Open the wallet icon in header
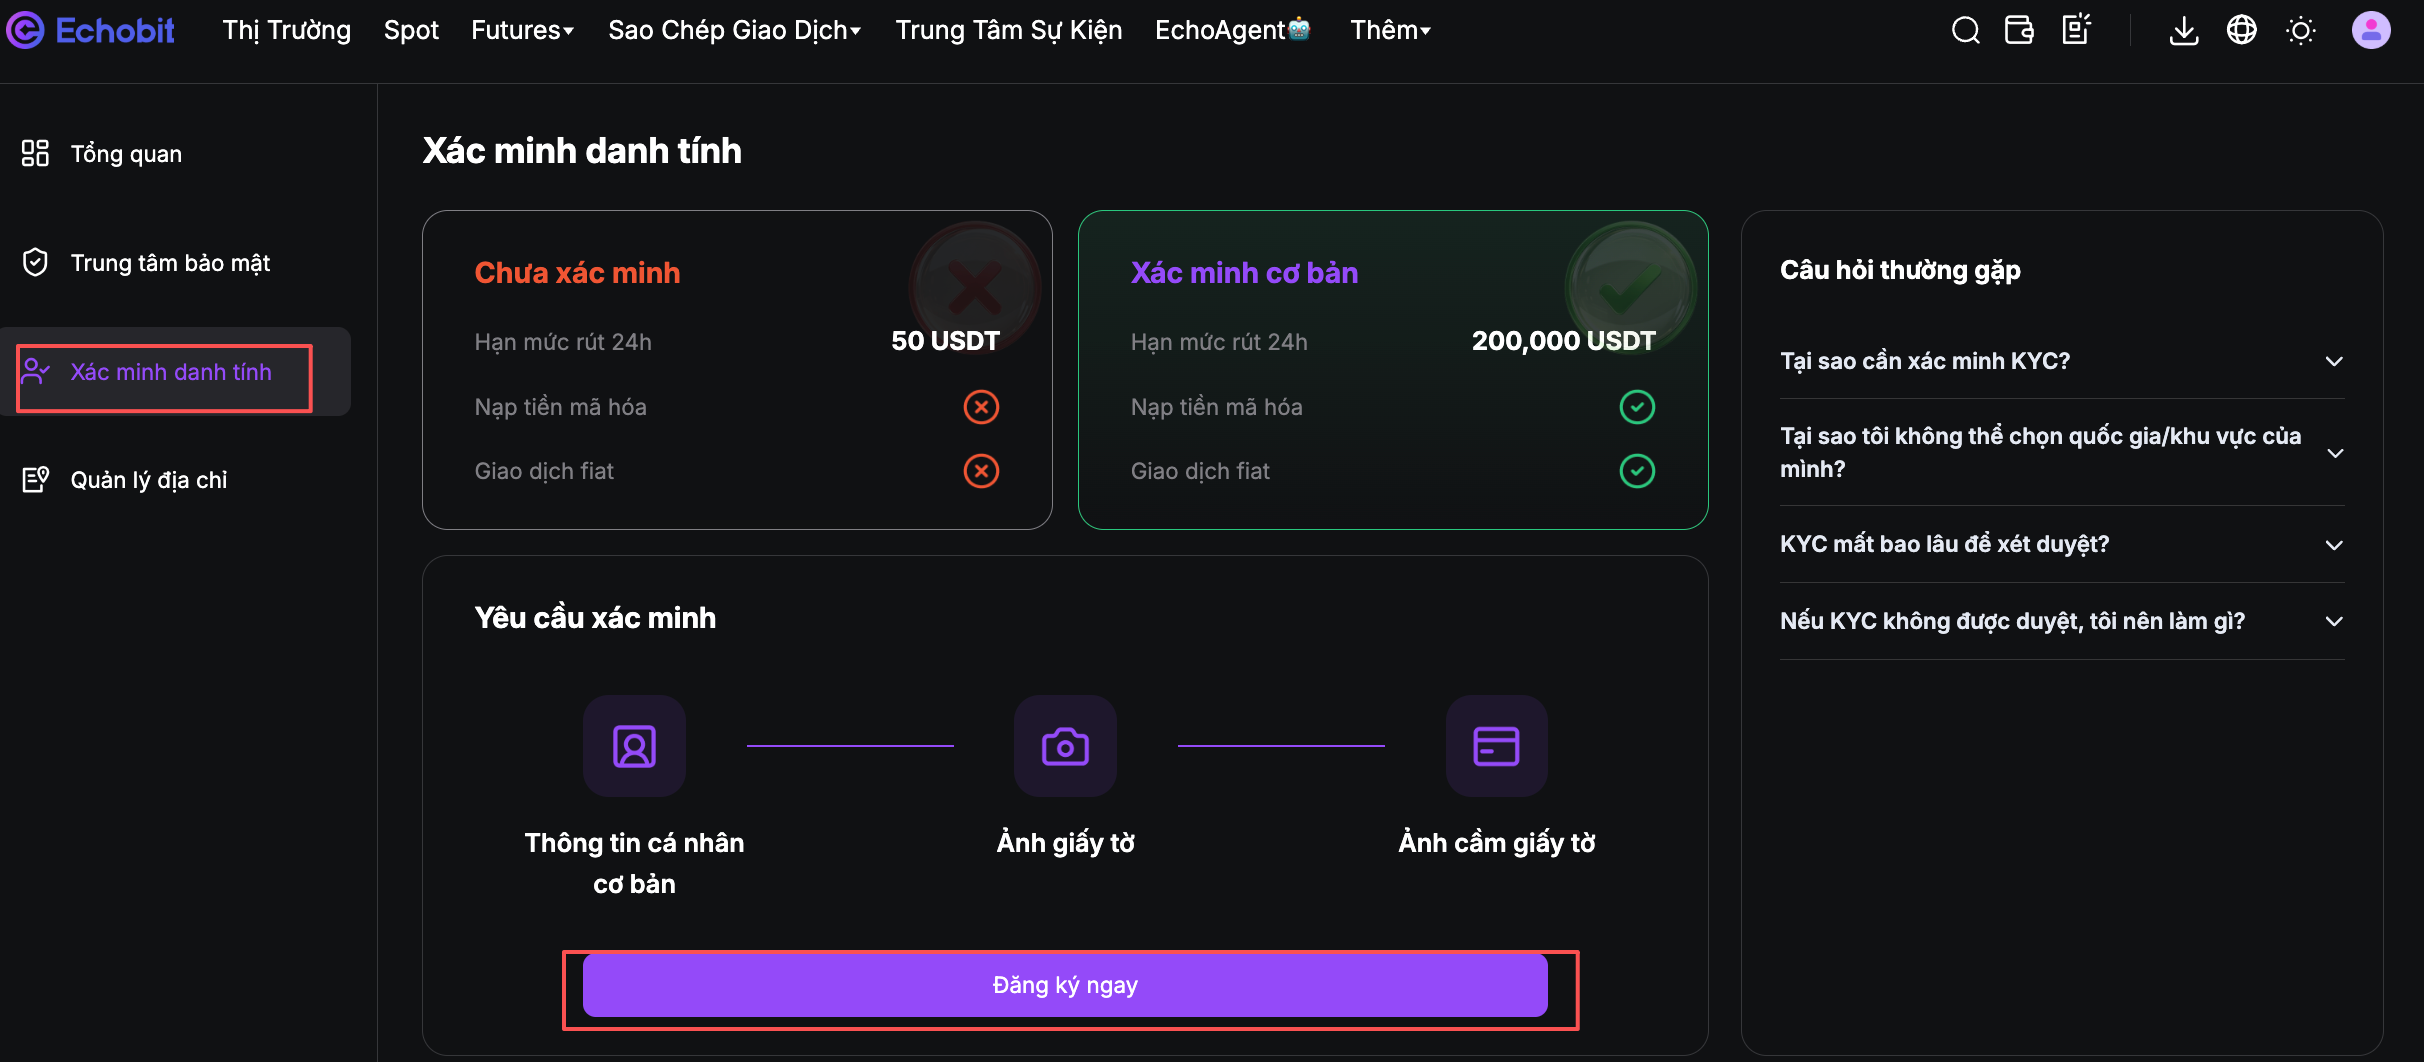Viewport: 2424px width, 1062px height. click(x=2019, y=30)
